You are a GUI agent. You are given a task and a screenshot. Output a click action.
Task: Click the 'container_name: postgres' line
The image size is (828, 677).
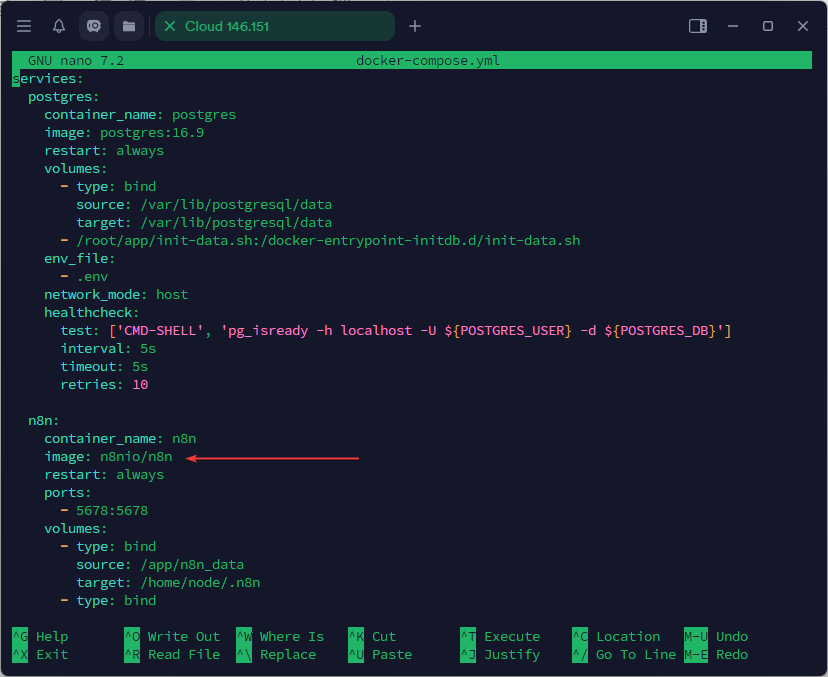pos(140,115)
